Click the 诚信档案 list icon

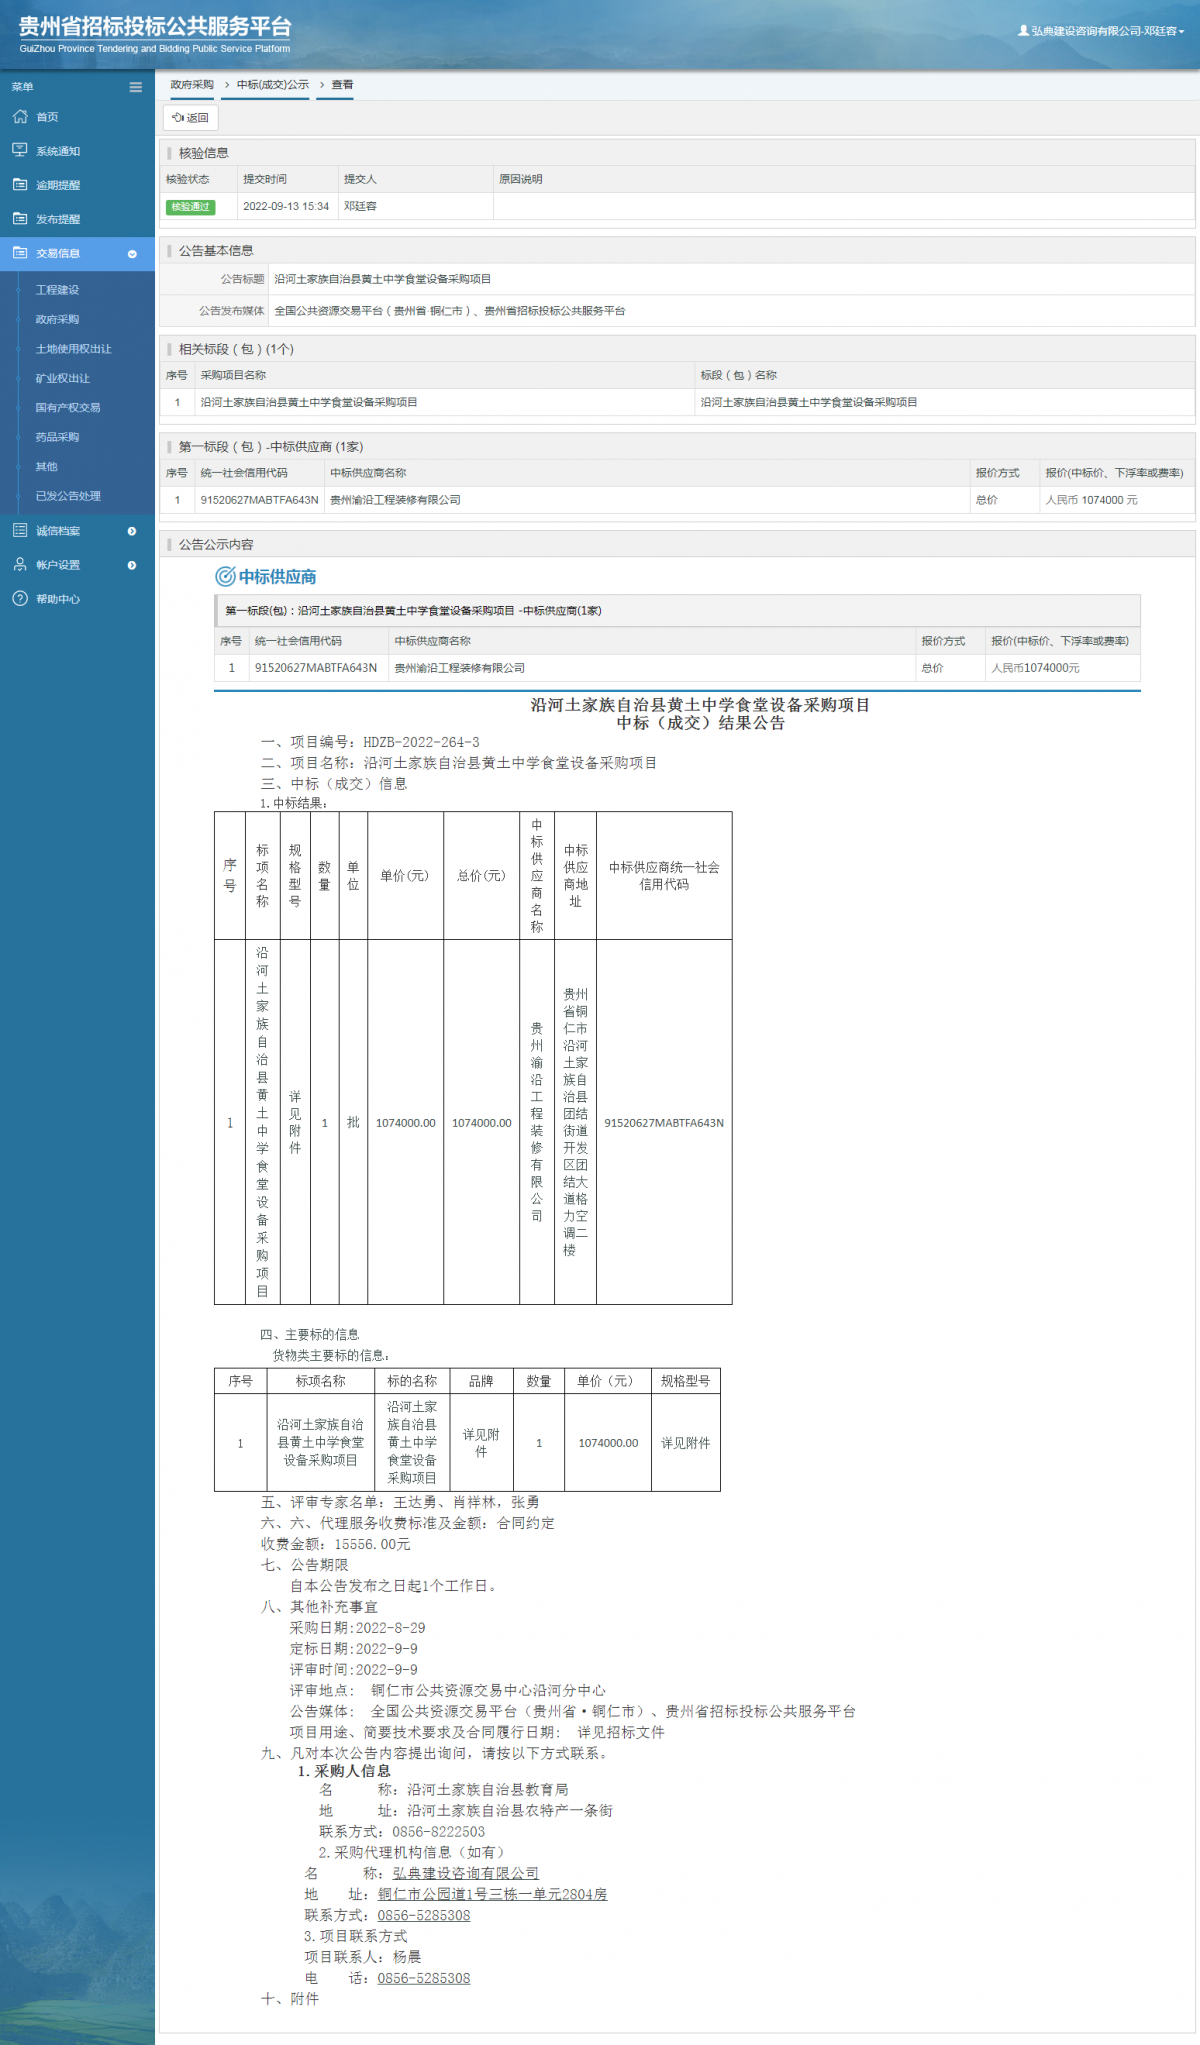[20, 530]
